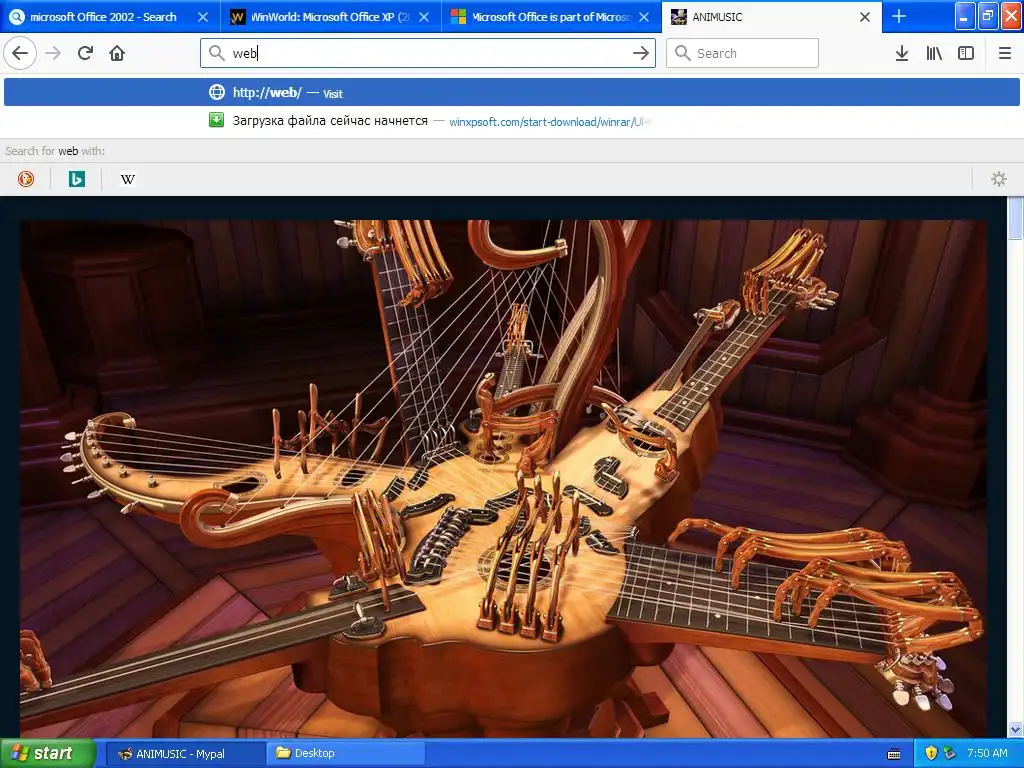Screen dimensions: 1024x768
Task: Click the 7:50 AM clock
Action: click(x=987, y=754)
